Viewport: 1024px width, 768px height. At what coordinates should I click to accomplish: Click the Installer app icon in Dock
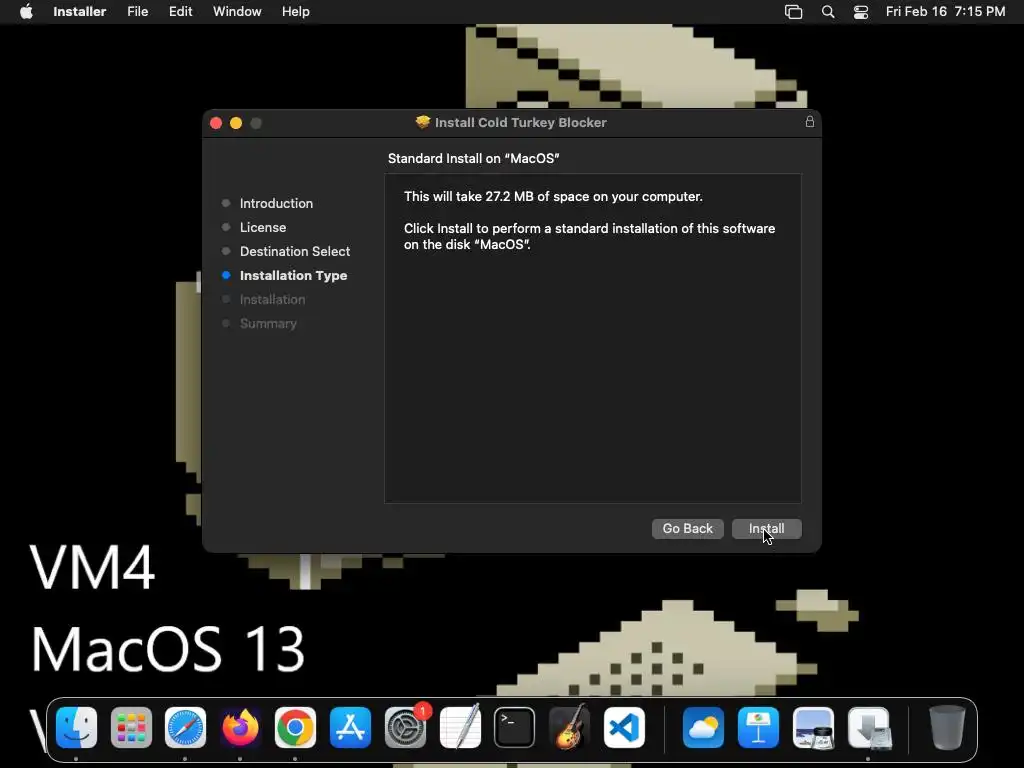coord(869,728)
